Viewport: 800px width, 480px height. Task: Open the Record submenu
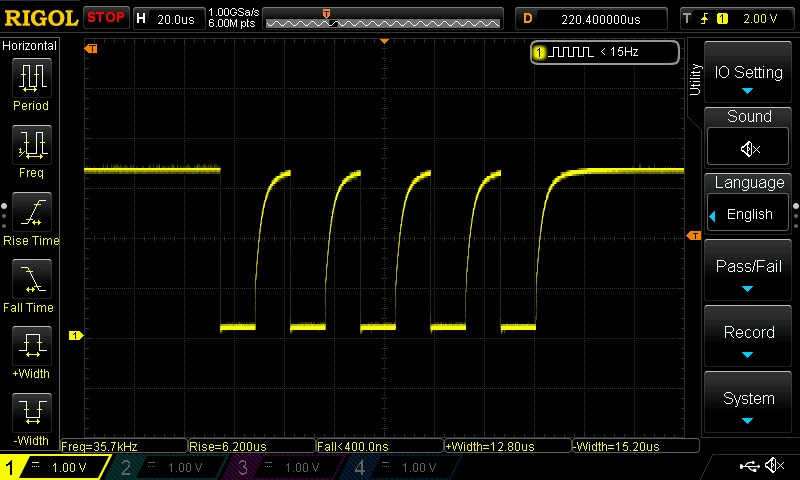tap(748, 337)
